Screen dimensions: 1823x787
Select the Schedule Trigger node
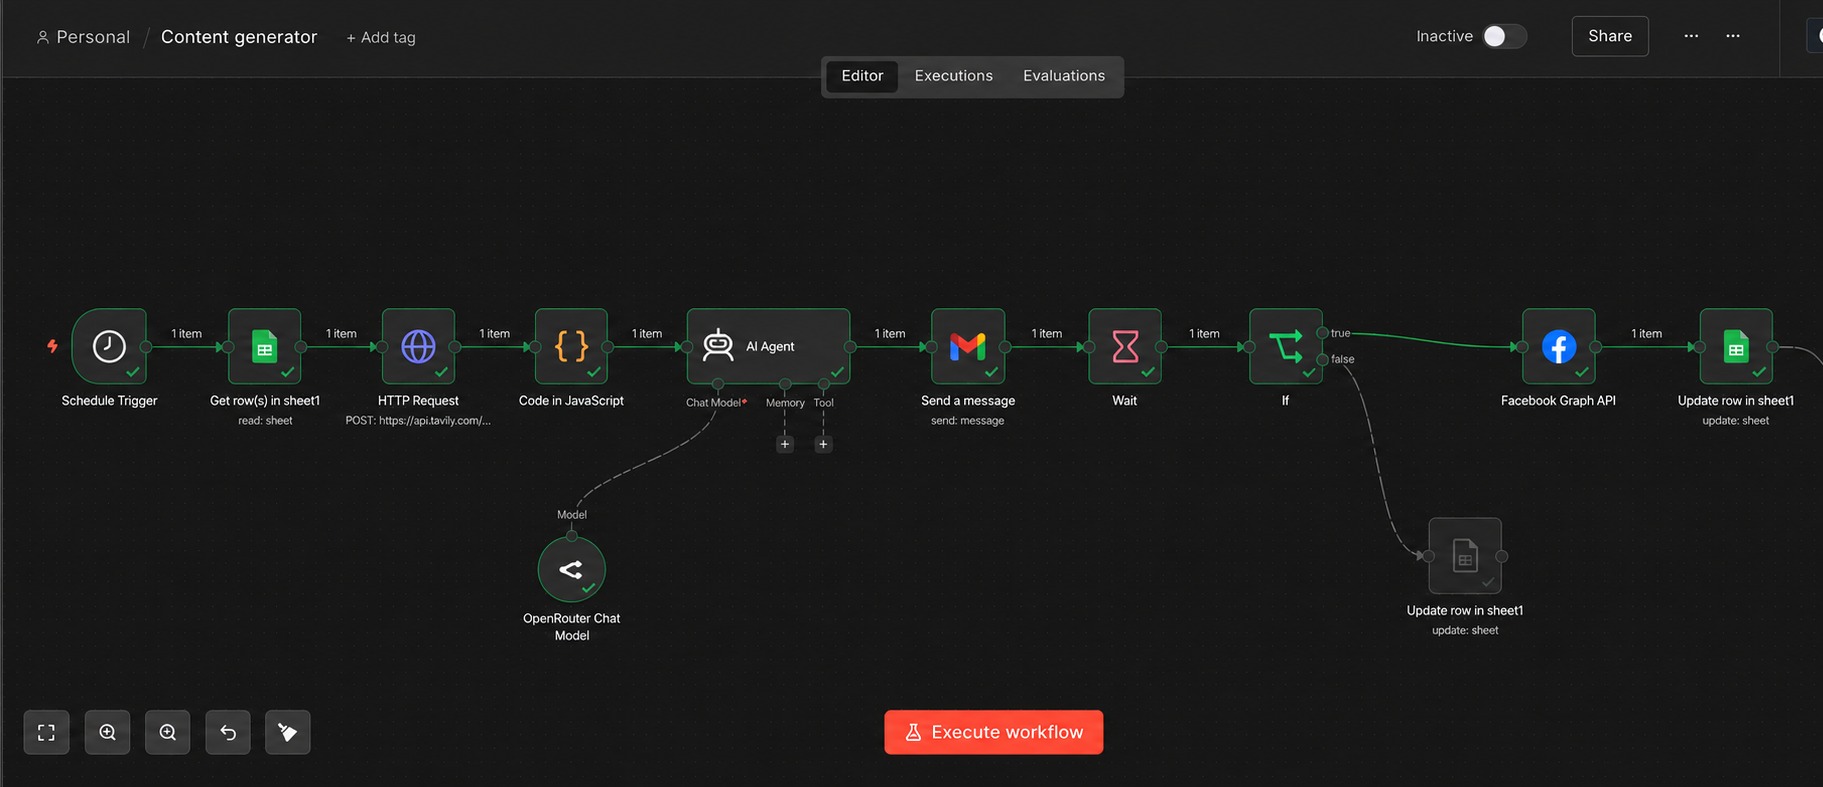coord(109,346)
